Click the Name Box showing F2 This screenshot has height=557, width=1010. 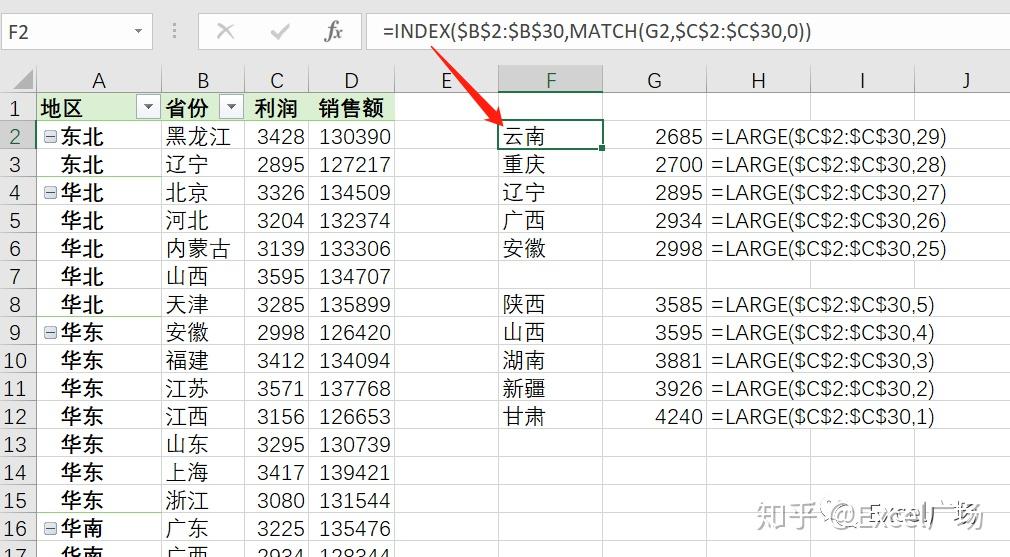click(x=76, y=31)
